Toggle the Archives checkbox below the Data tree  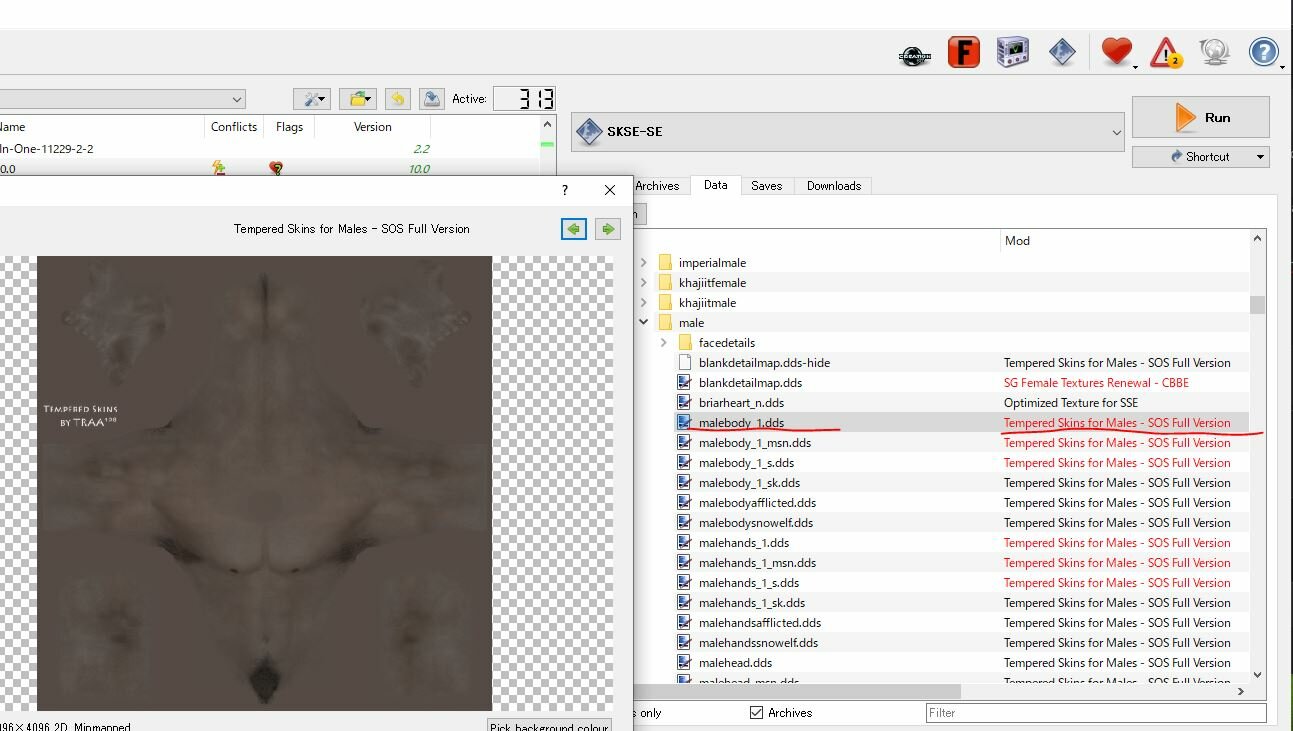tap(757, 712)
